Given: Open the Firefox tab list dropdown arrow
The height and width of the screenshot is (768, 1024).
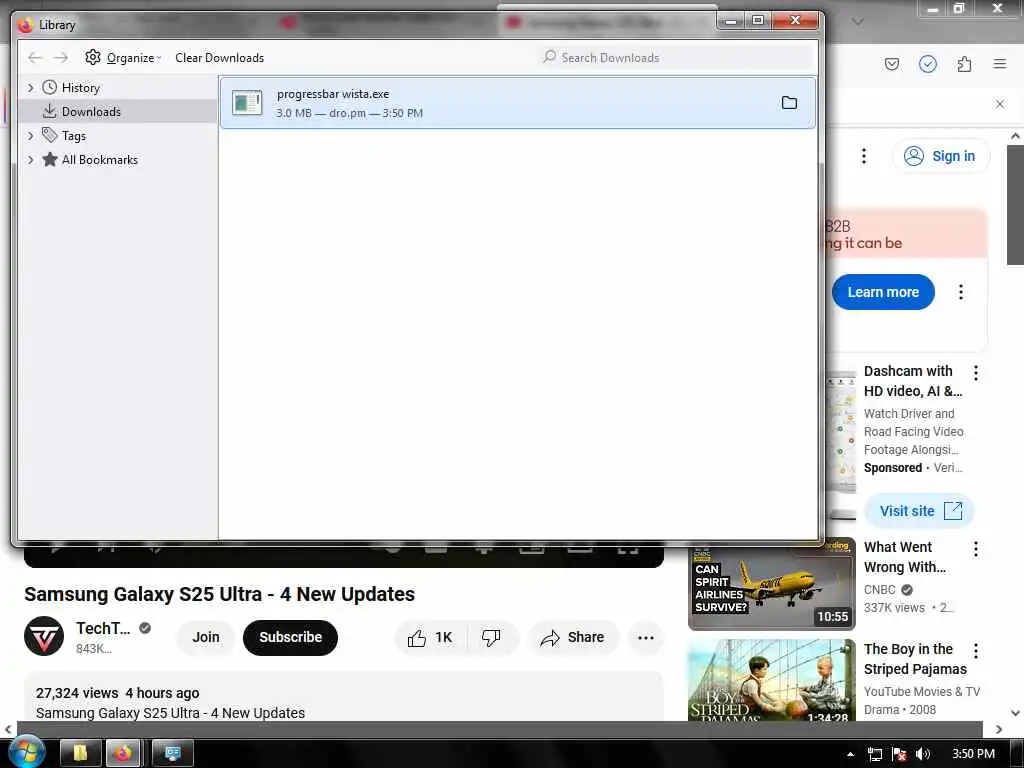Looking at the screenshot, I should [857, 22].
